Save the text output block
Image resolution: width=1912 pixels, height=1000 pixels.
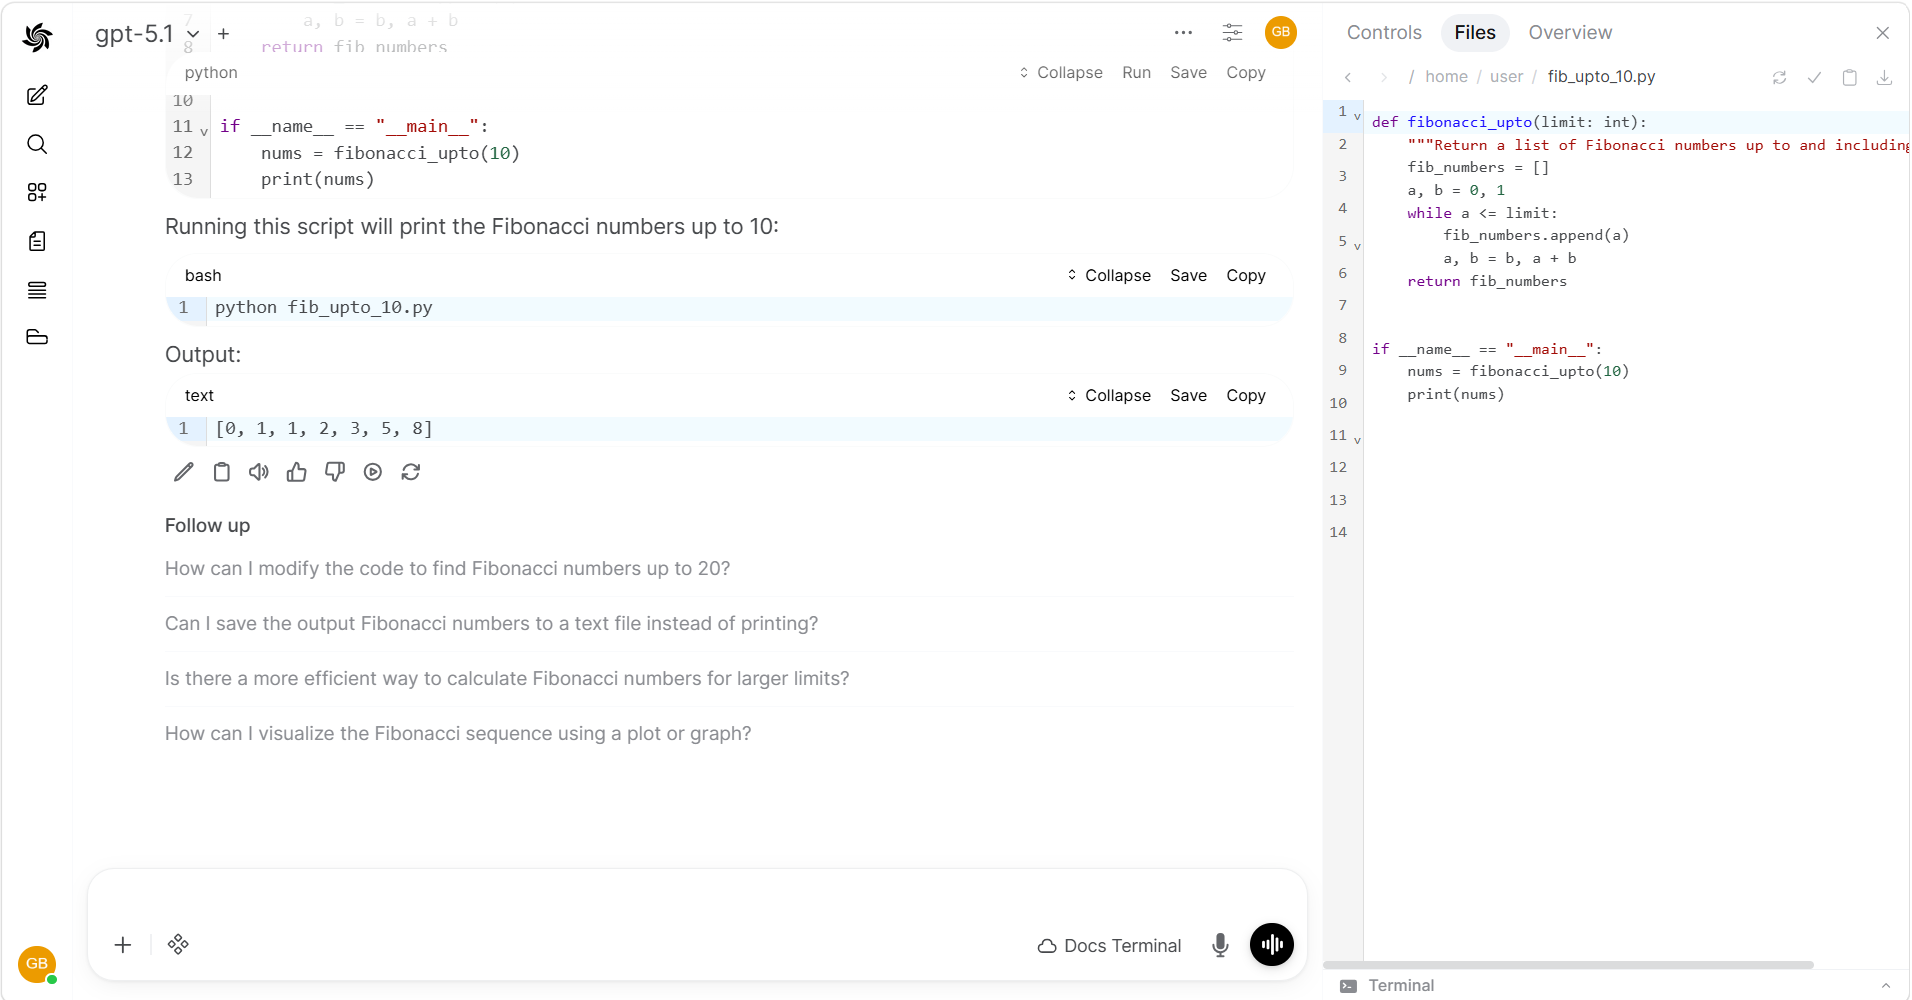coord(1189,396)
